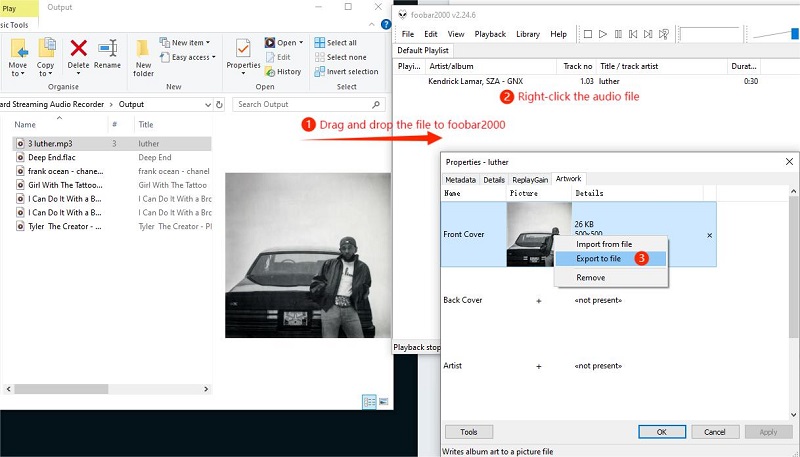Click the foobar2000 Next track button
This screenshot has height=457, width=800.
[x=648, y=34]
